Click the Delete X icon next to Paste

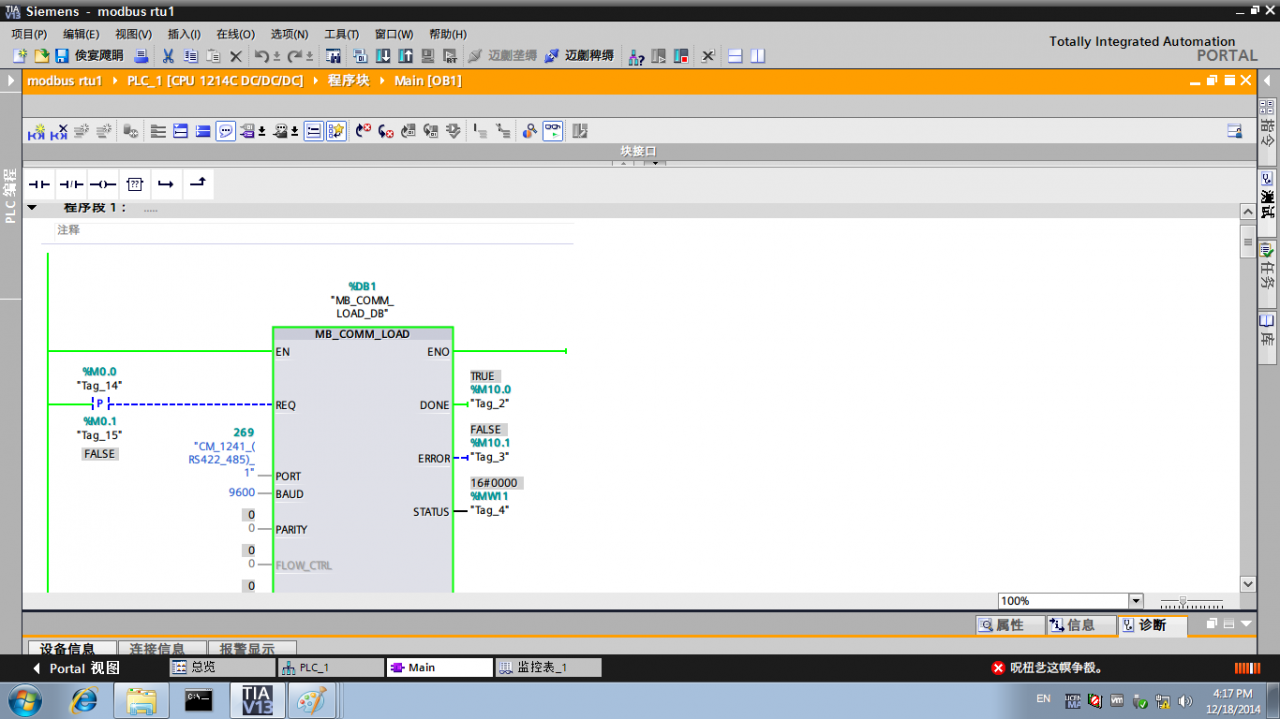tap(236, 56)
